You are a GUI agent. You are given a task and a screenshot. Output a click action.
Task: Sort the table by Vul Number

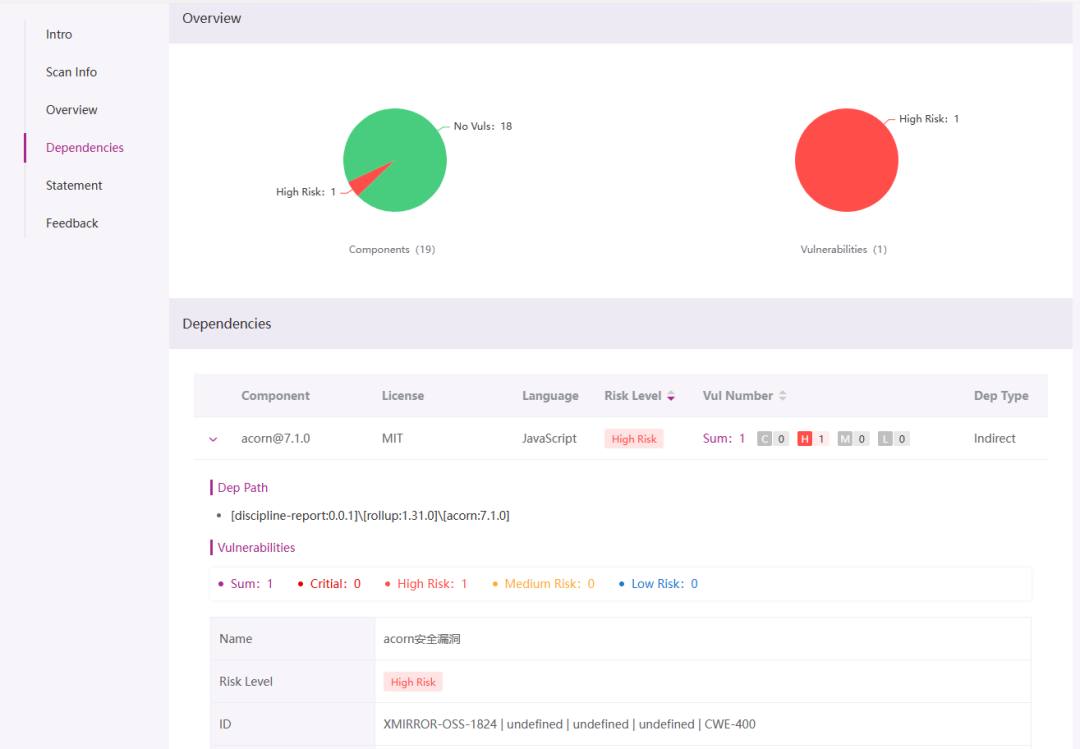(x=781, y=395)
